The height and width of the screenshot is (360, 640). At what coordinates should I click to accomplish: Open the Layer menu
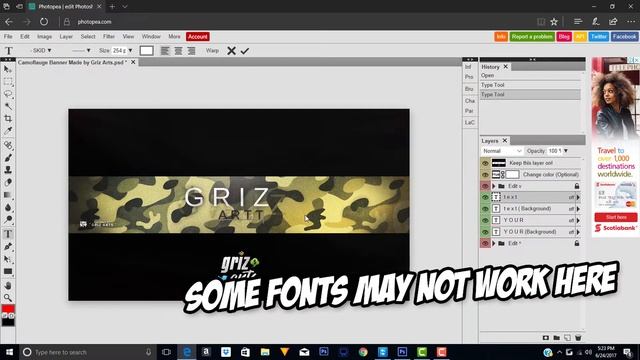[x=66, y=36]
